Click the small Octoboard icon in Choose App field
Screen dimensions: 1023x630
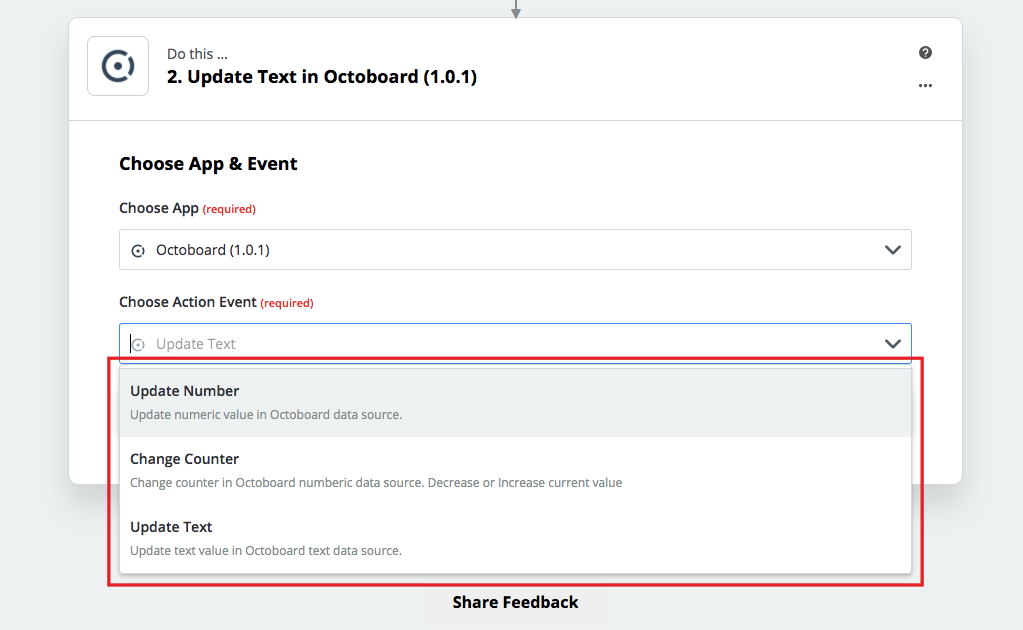coord(138,250)
